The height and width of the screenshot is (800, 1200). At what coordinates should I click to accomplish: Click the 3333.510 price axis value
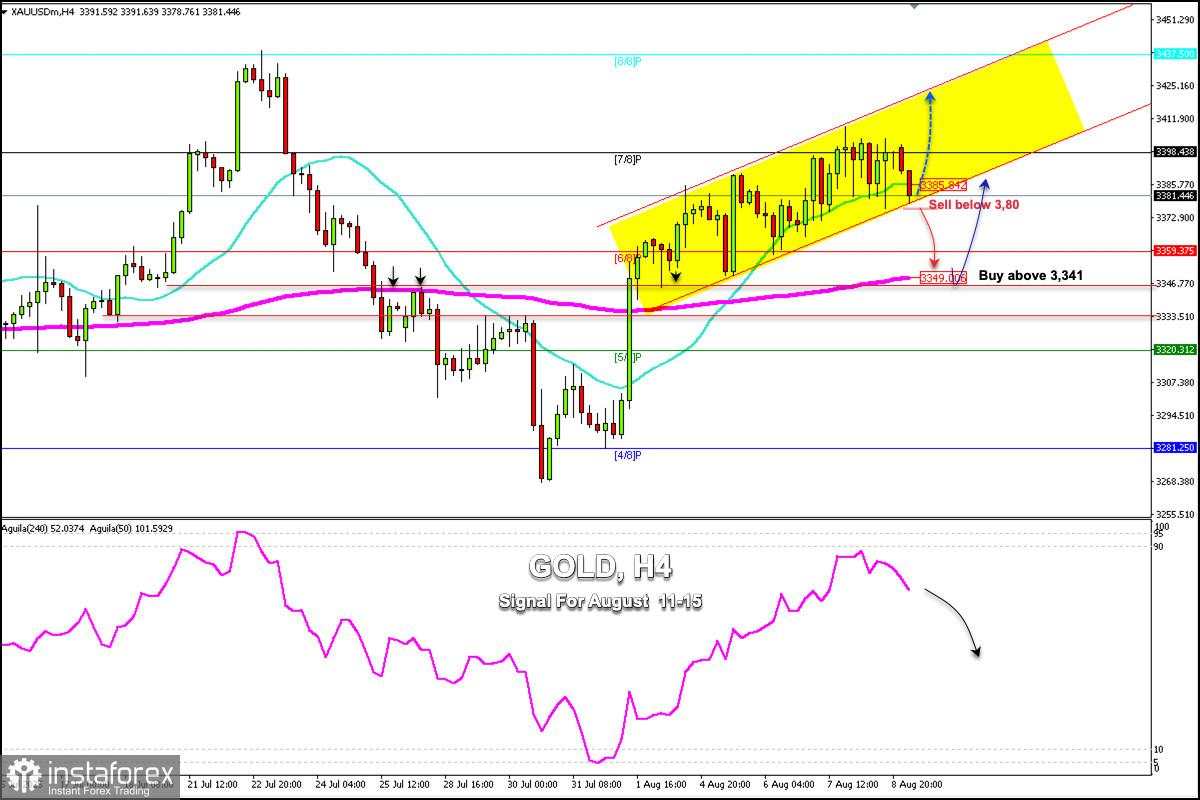[1174, 317]
